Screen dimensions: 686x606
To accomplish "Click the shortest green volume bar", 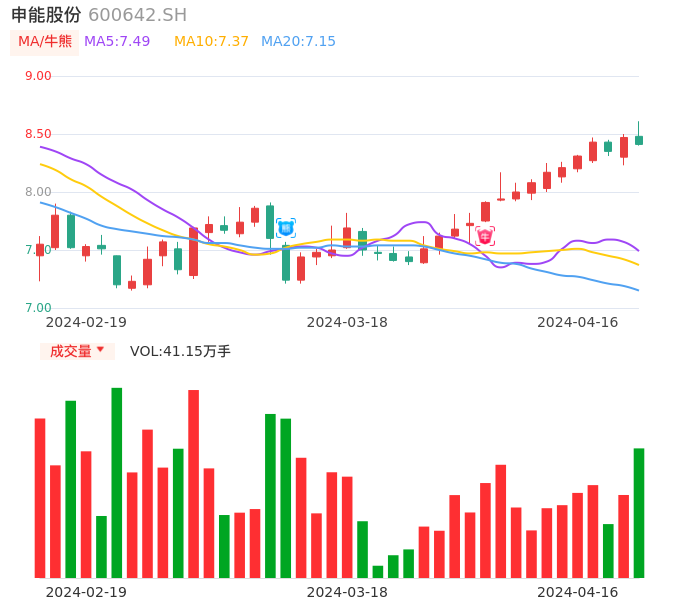I will click(378, 571).
